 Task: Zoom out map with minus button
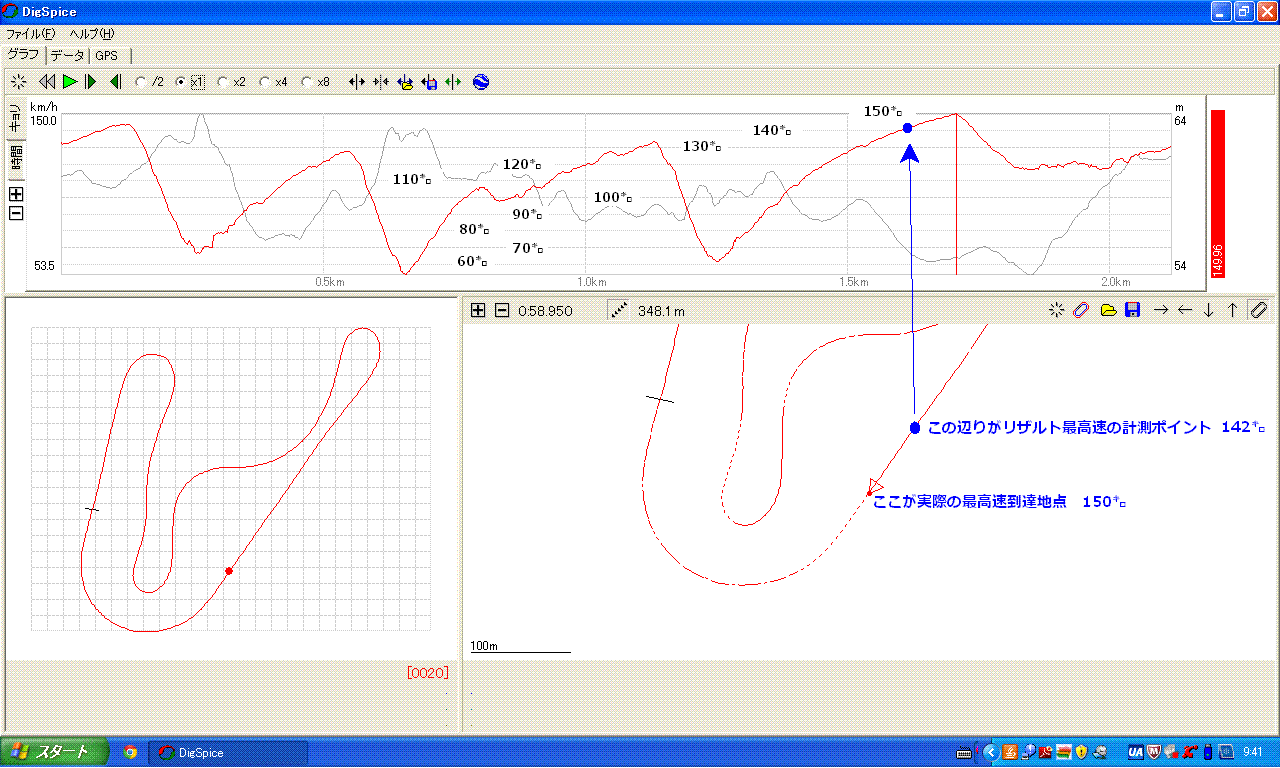tap(502, 310)
